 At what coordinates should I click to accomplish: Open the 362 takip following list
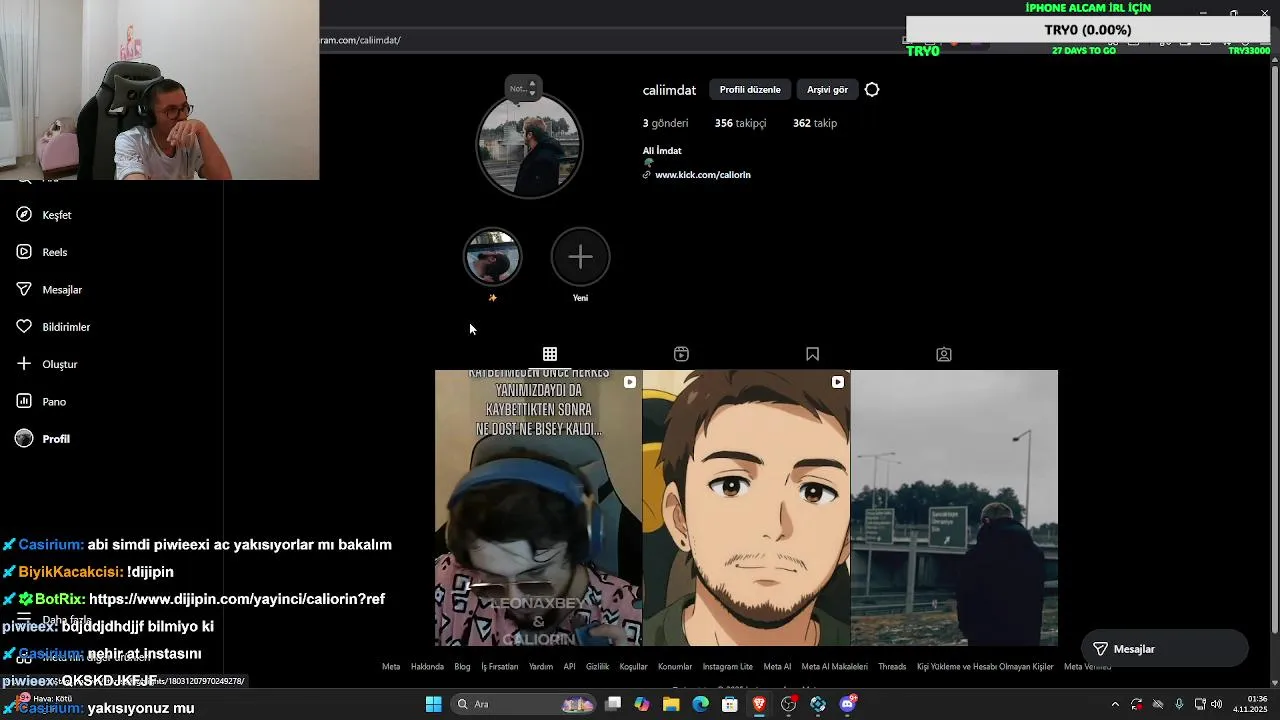click(x=815, y=123)
